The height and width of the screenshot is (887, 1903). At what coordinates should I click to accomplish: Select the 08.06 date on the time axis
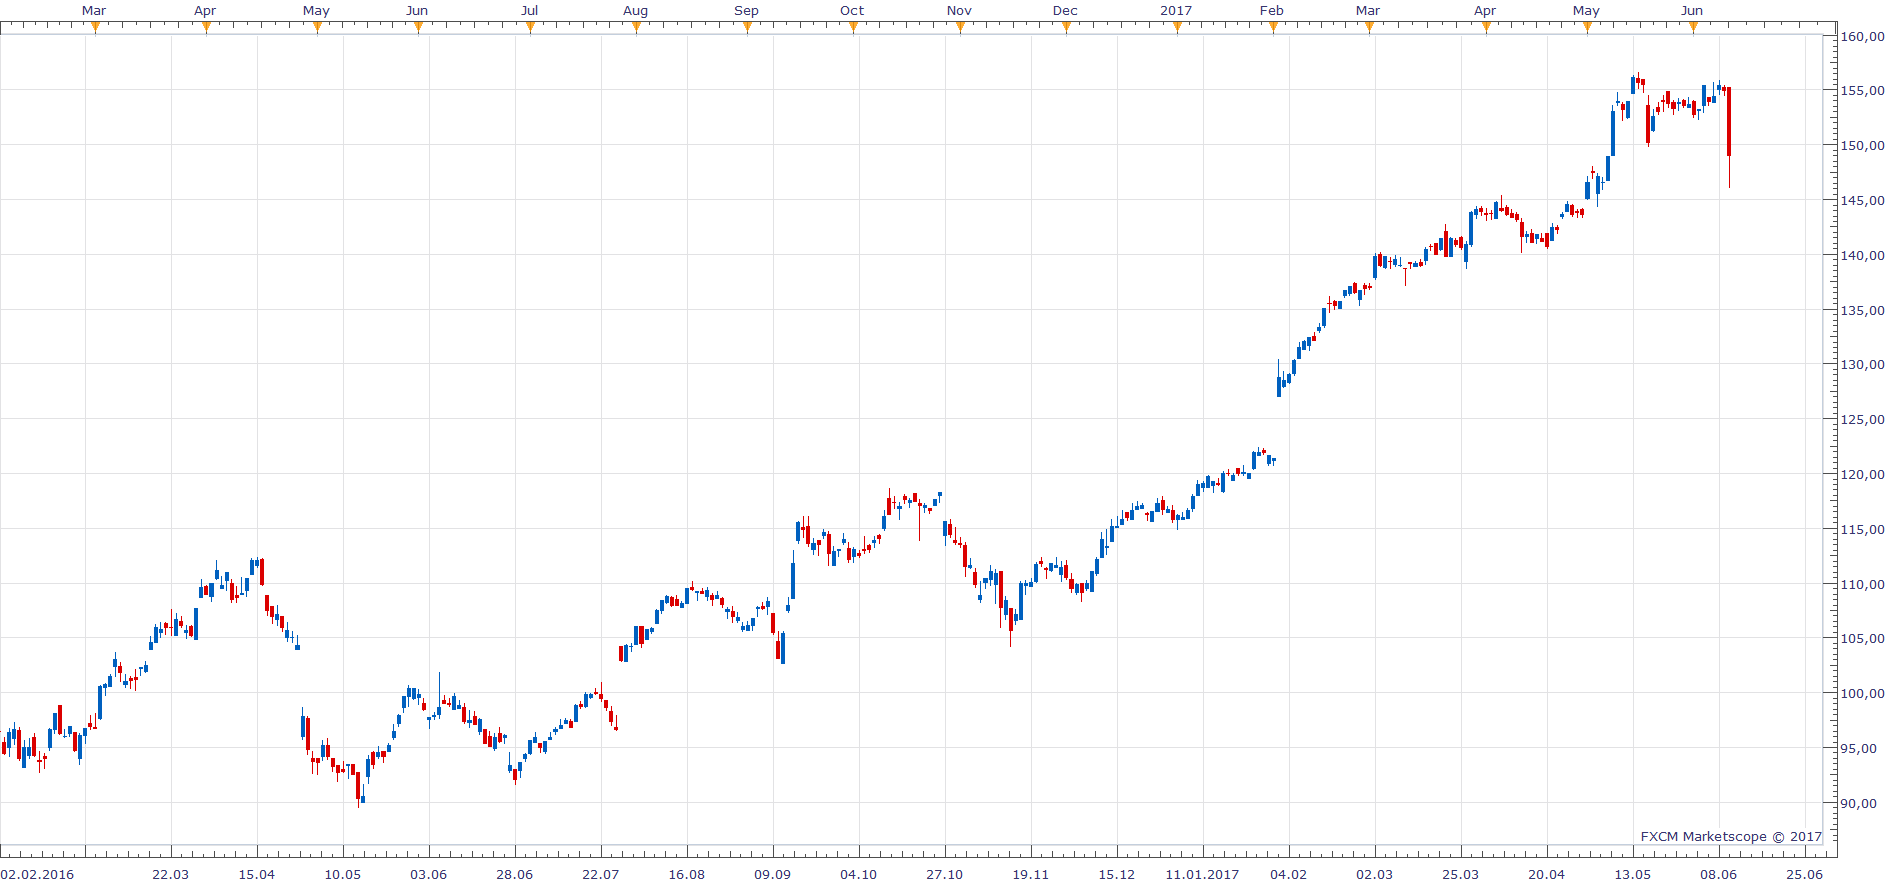[x=1718, y=874]
